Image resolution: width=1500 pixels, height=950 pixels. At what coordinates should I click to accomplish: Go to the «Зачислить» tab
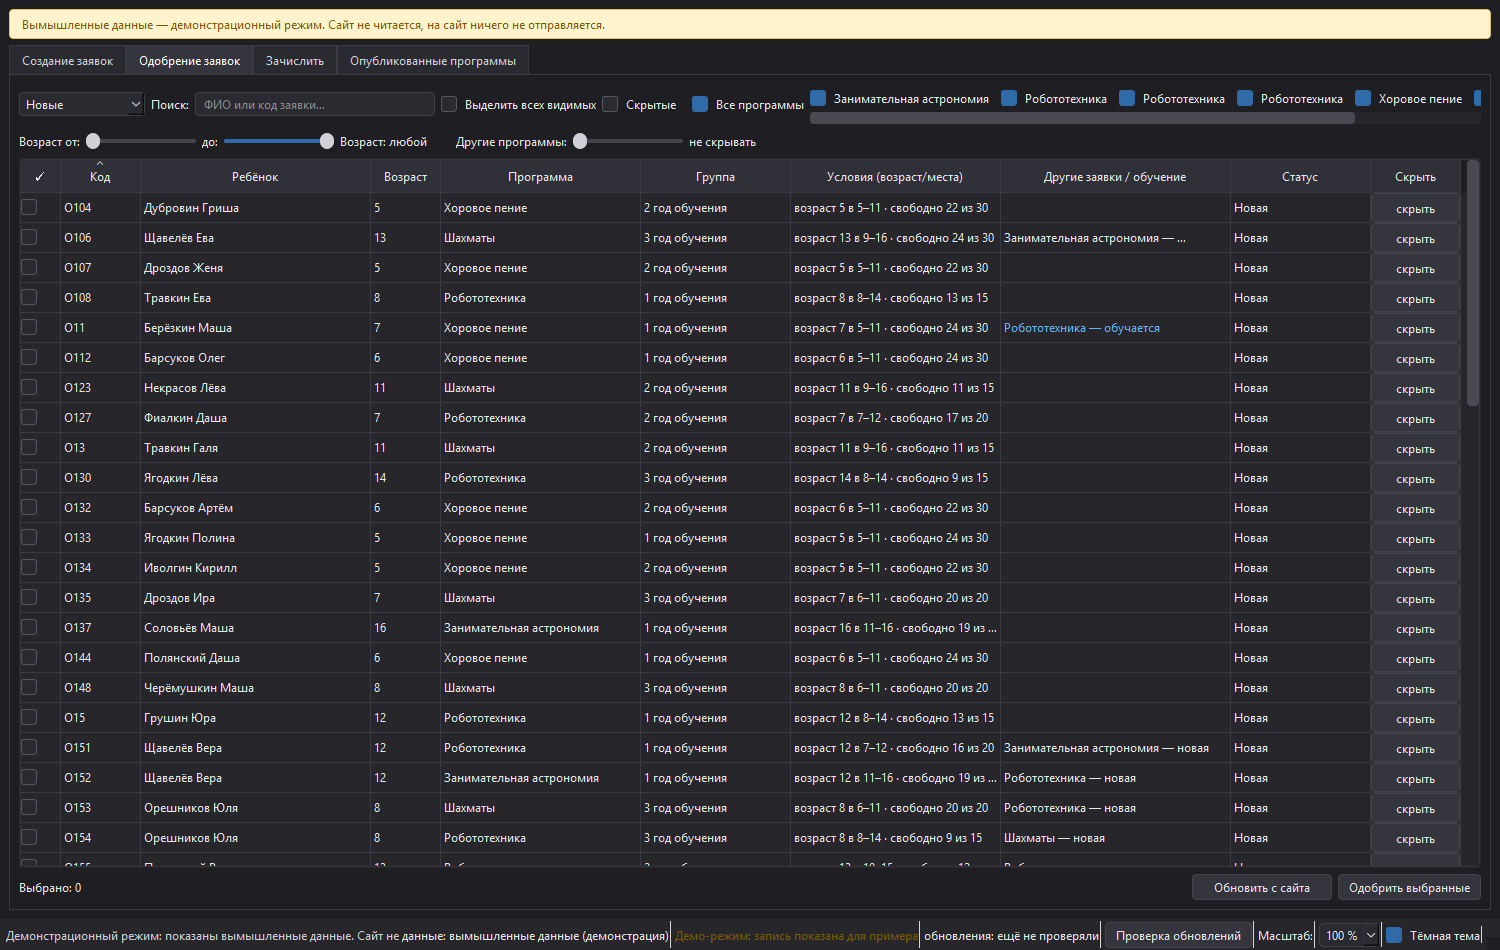(295, 61)
